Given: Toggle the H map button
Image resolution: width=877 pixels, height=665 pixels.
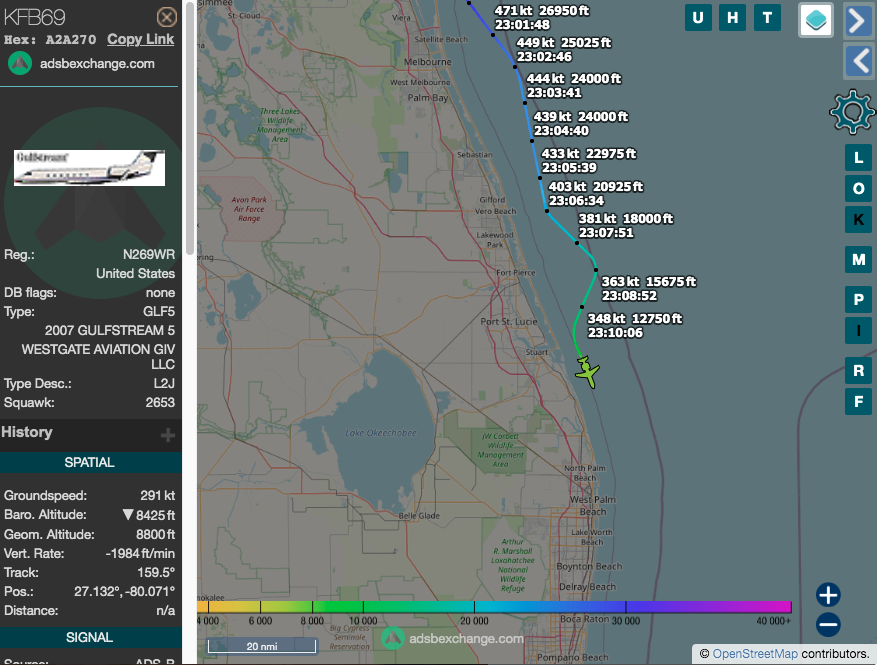Looking at the screenshot, I should 733,17.
